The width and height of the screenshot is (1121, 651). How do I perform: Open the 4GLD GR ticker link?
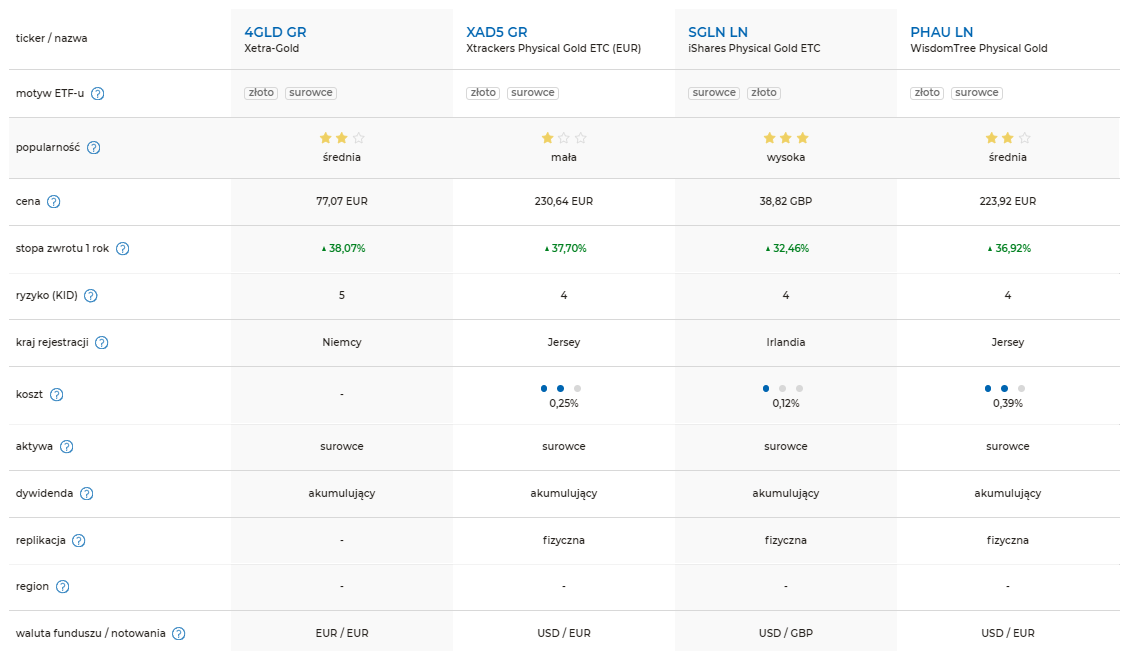tap(275, 32)
